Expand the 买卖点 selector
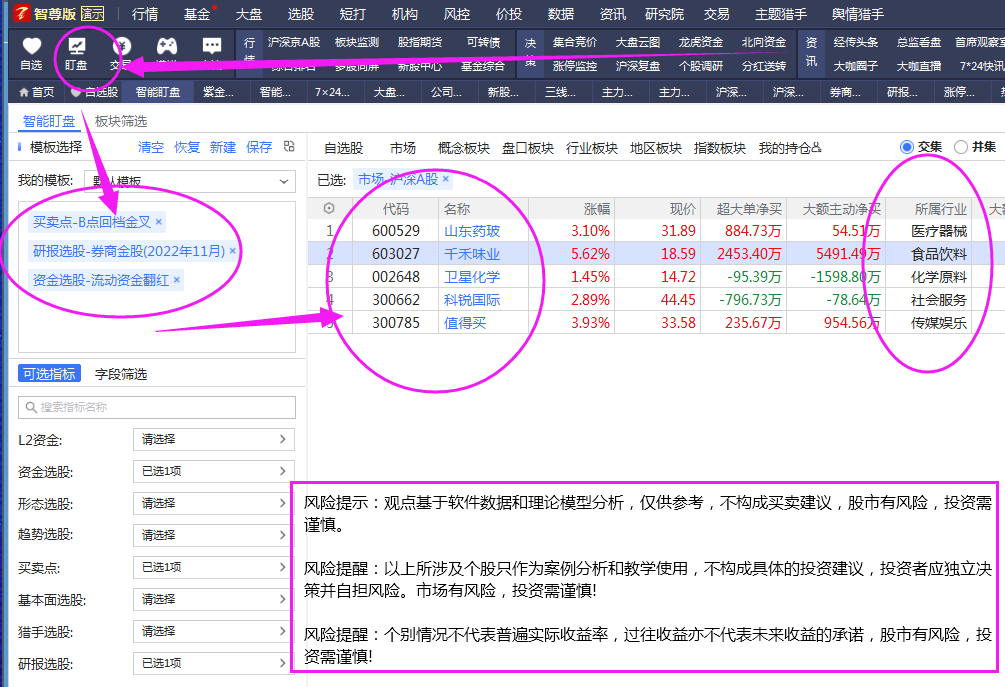 click(x=214, y=568)
